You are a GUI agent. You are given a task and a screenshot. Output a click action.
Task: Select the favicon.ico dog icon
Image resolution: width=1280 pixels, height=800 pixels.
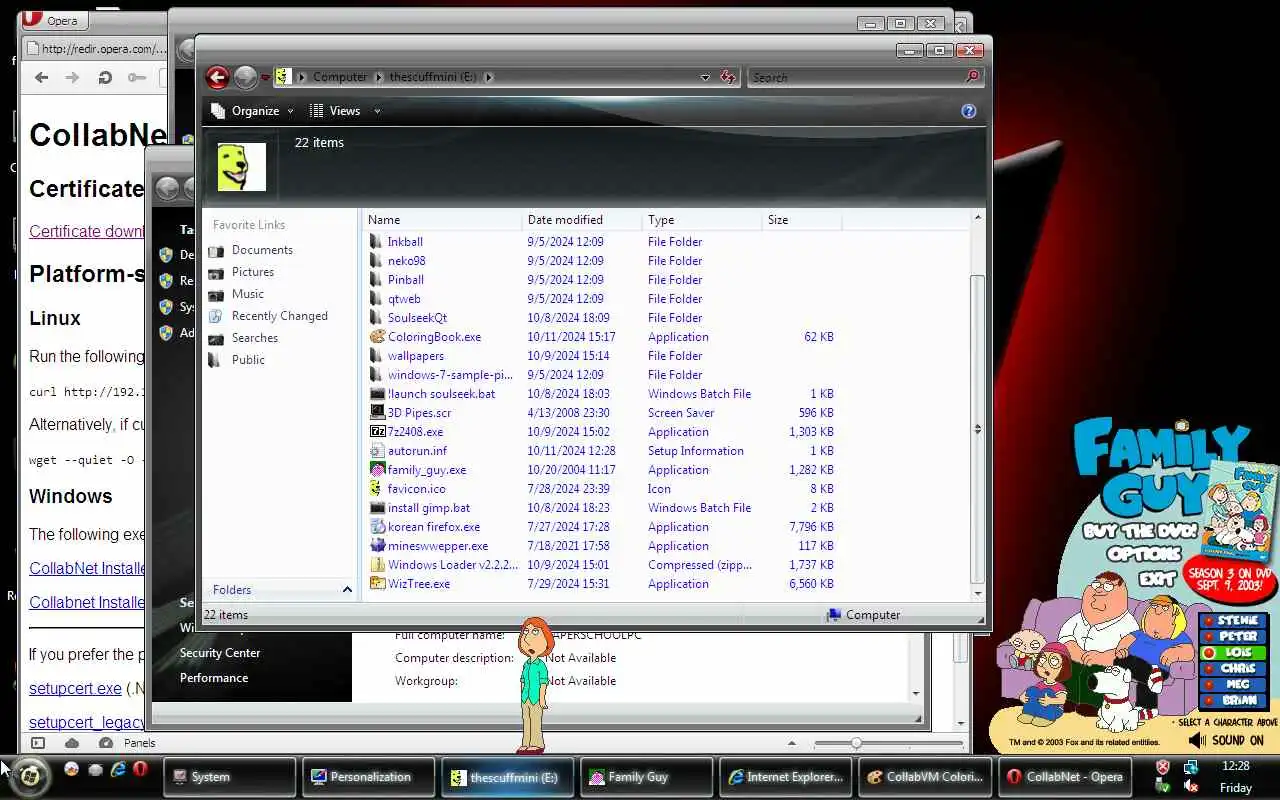tap(377, 488)
